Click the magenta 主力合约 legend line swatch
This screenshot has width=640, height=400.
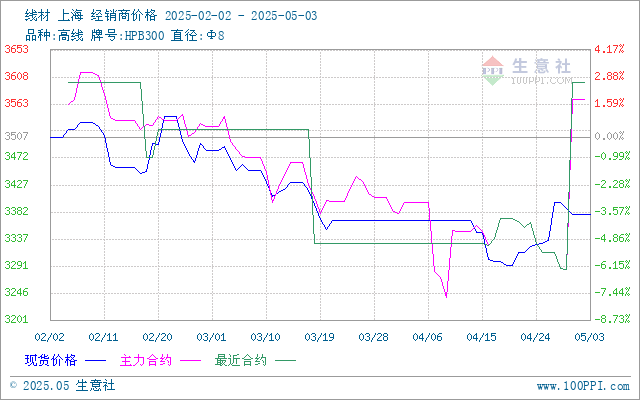[191, 361]
